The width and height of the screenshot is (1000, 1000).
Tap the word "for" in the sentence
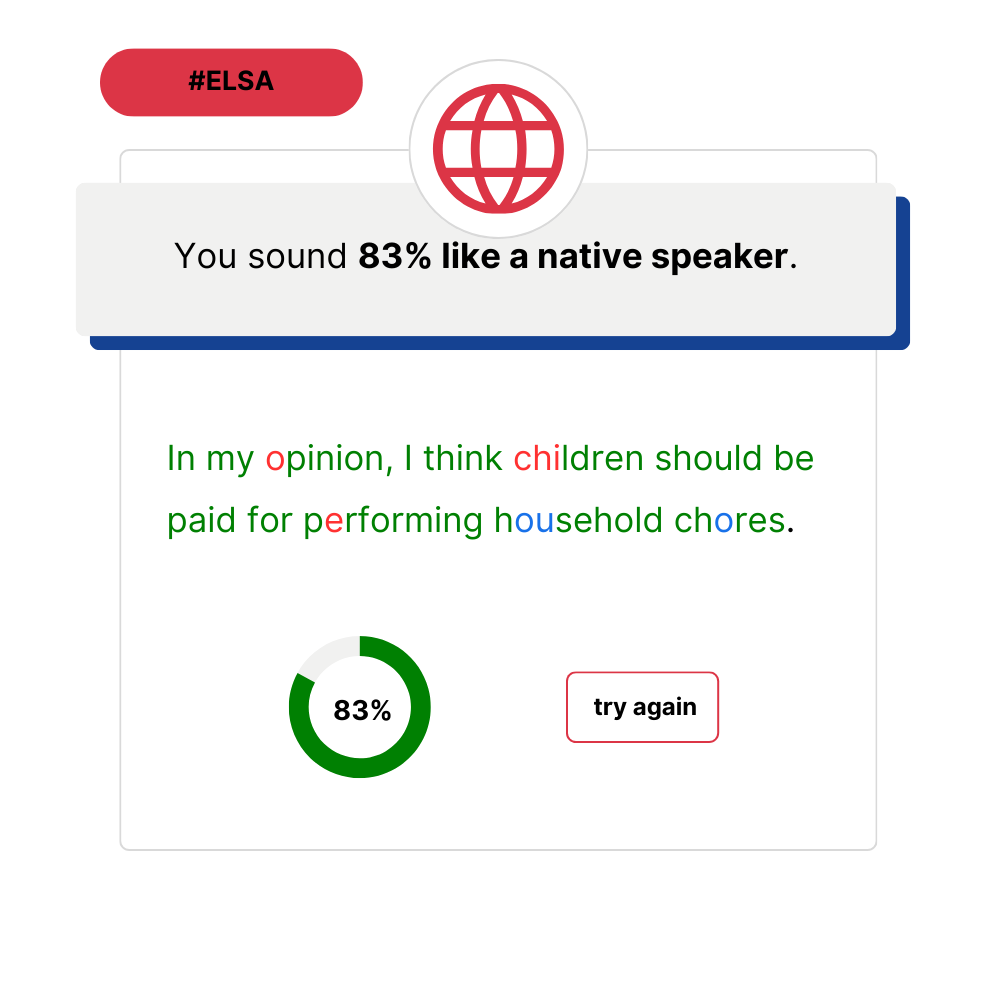(270, 521)
